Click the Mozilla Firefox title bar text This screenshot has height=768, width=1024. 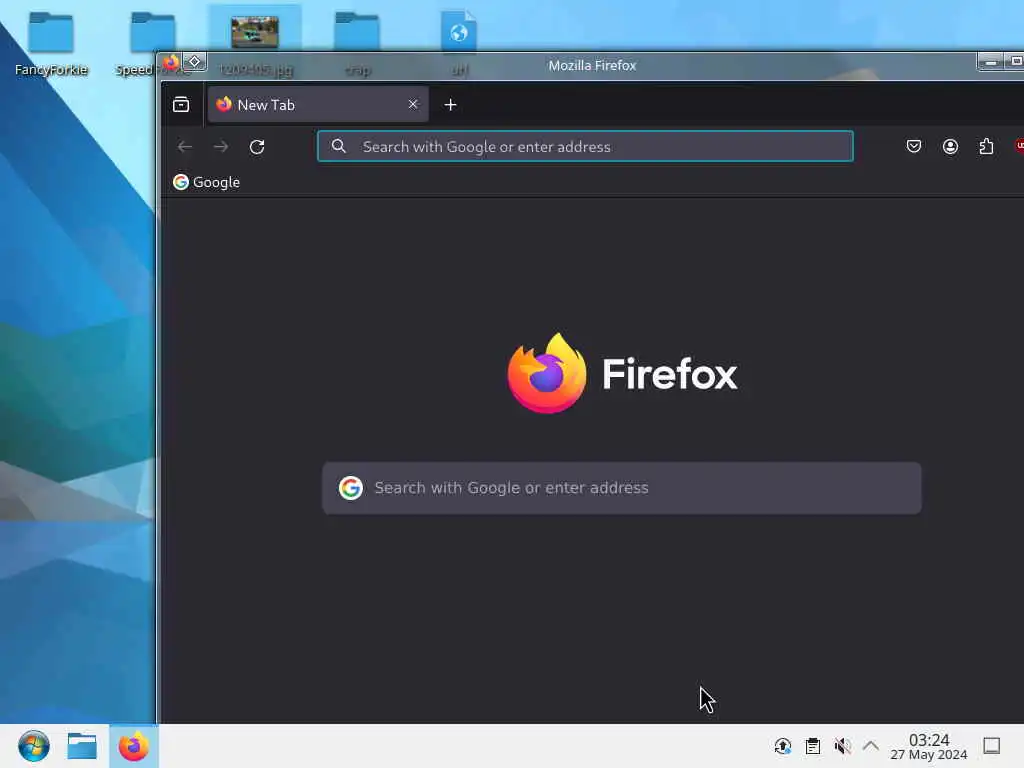pyautogui.click(x=592, y=65)
